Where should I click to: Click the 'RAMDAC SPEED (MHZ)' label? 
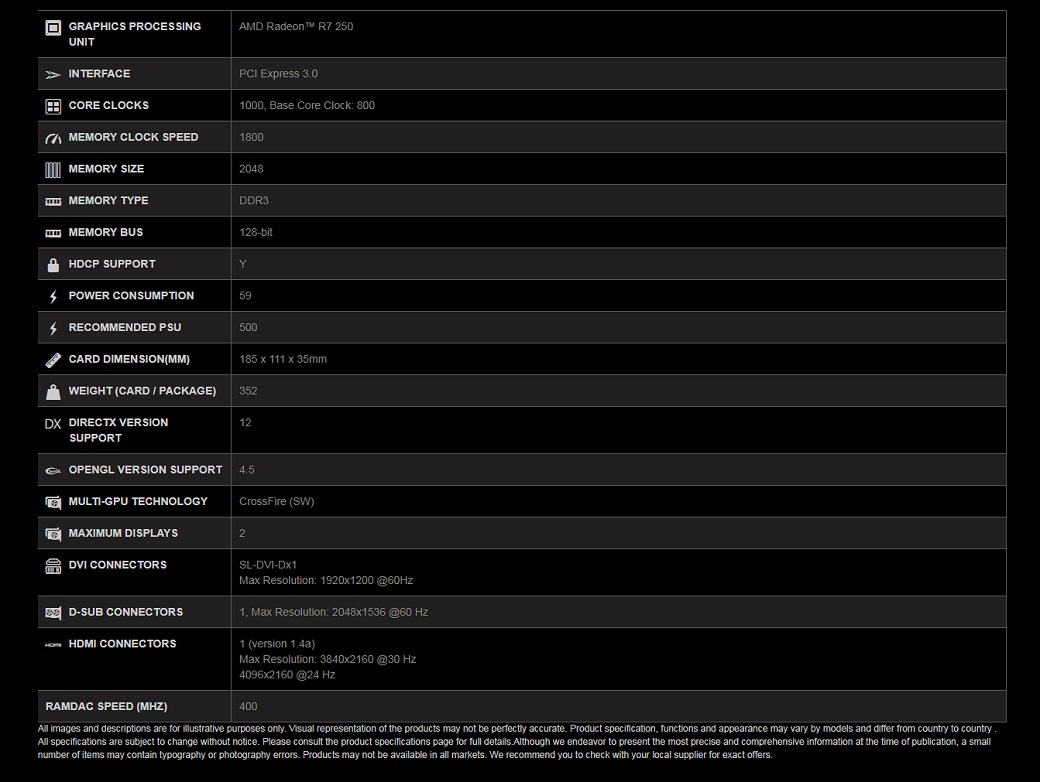coord(106,707)
